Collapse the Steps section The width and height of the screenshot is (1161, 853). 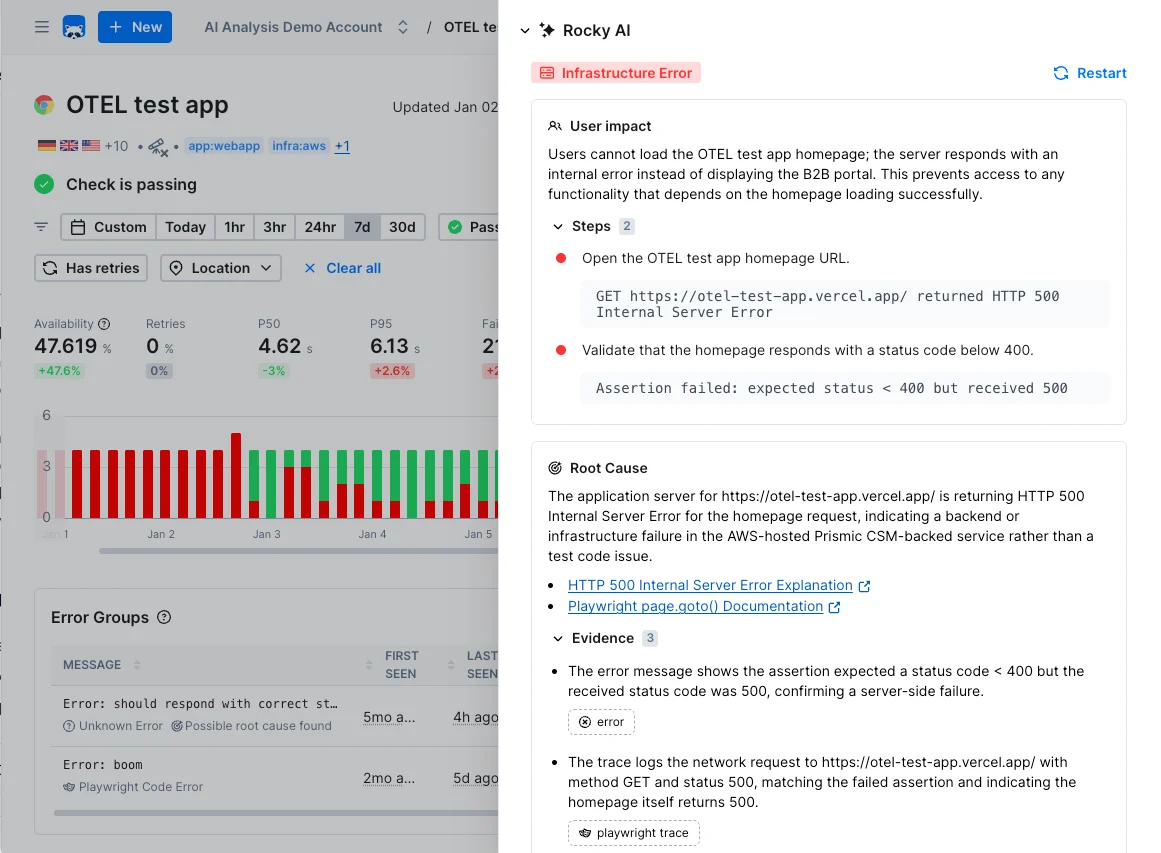[558, 227]
